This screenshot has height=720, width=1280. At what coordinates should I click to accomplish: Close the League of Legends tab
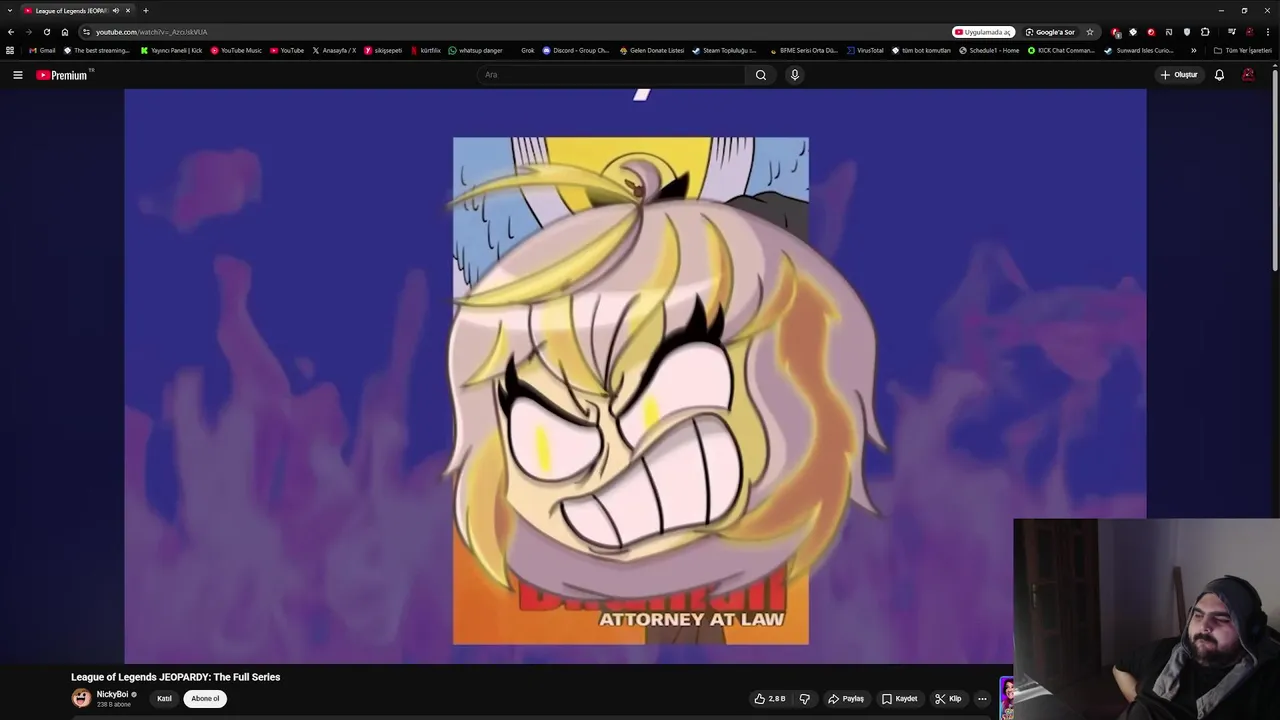128,11
